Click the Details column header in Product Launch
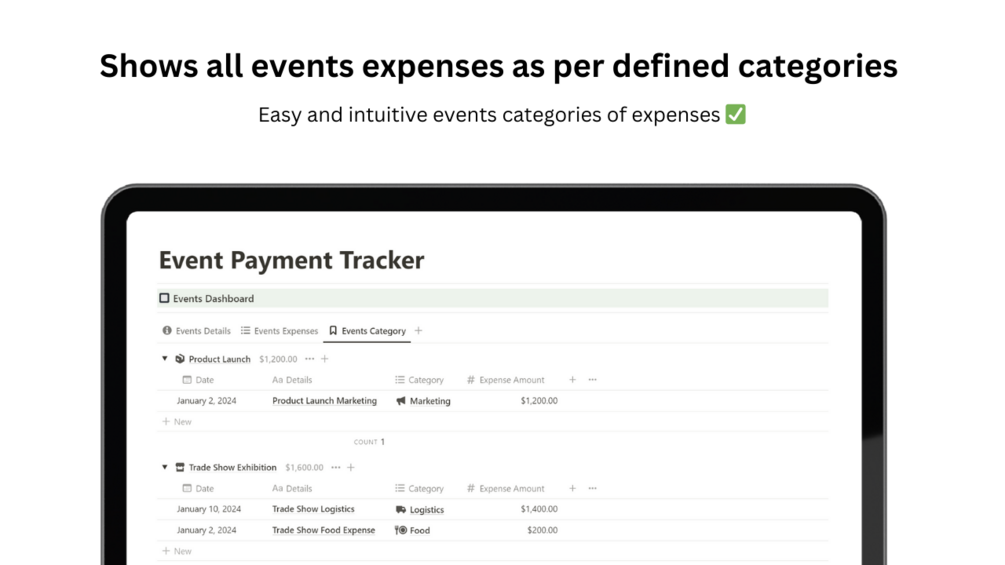The height and width of the screenshot is (565, 1005). tap(292, 380)
